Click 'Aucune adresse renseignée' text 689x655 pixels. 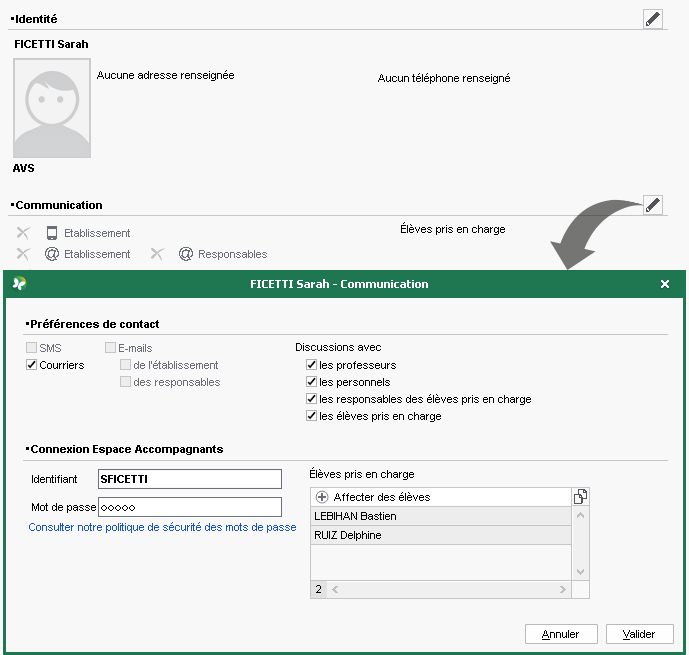coord(165,75)
